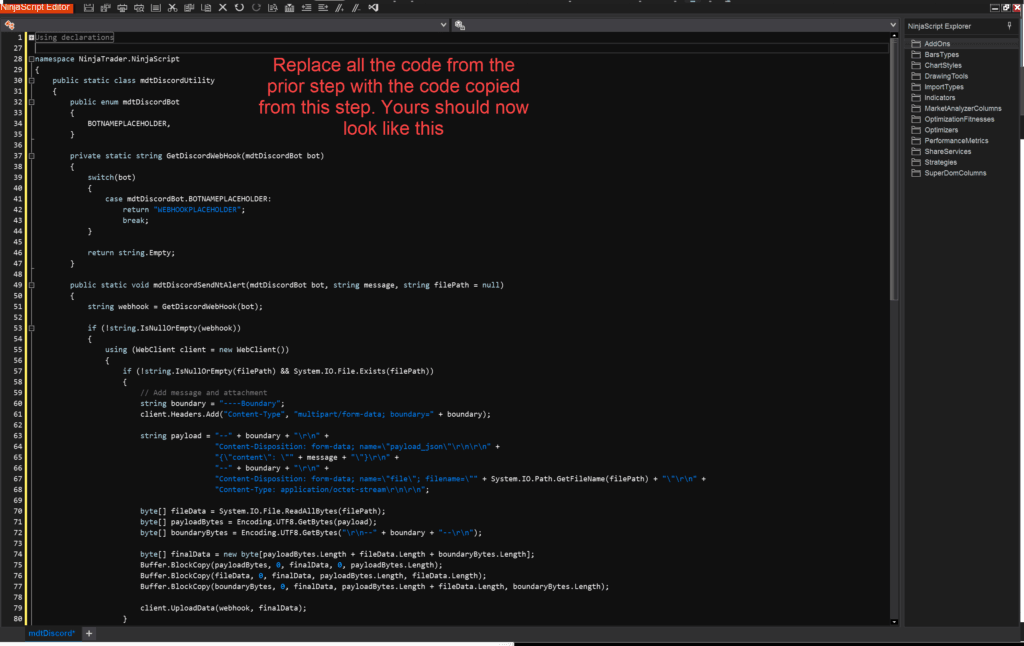Click the Save As toolbar icon
The height and width of the screenshot is (646, 1024).
tap(105, 8)
